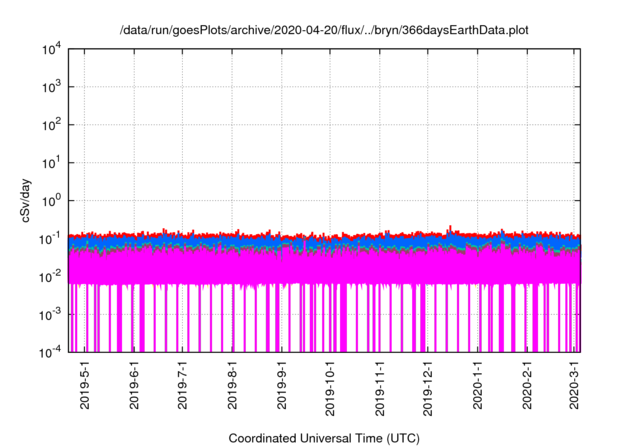Click the 10^4 y-axis tick label
Viewport: 640px width, 448px height.
(52, 50)
